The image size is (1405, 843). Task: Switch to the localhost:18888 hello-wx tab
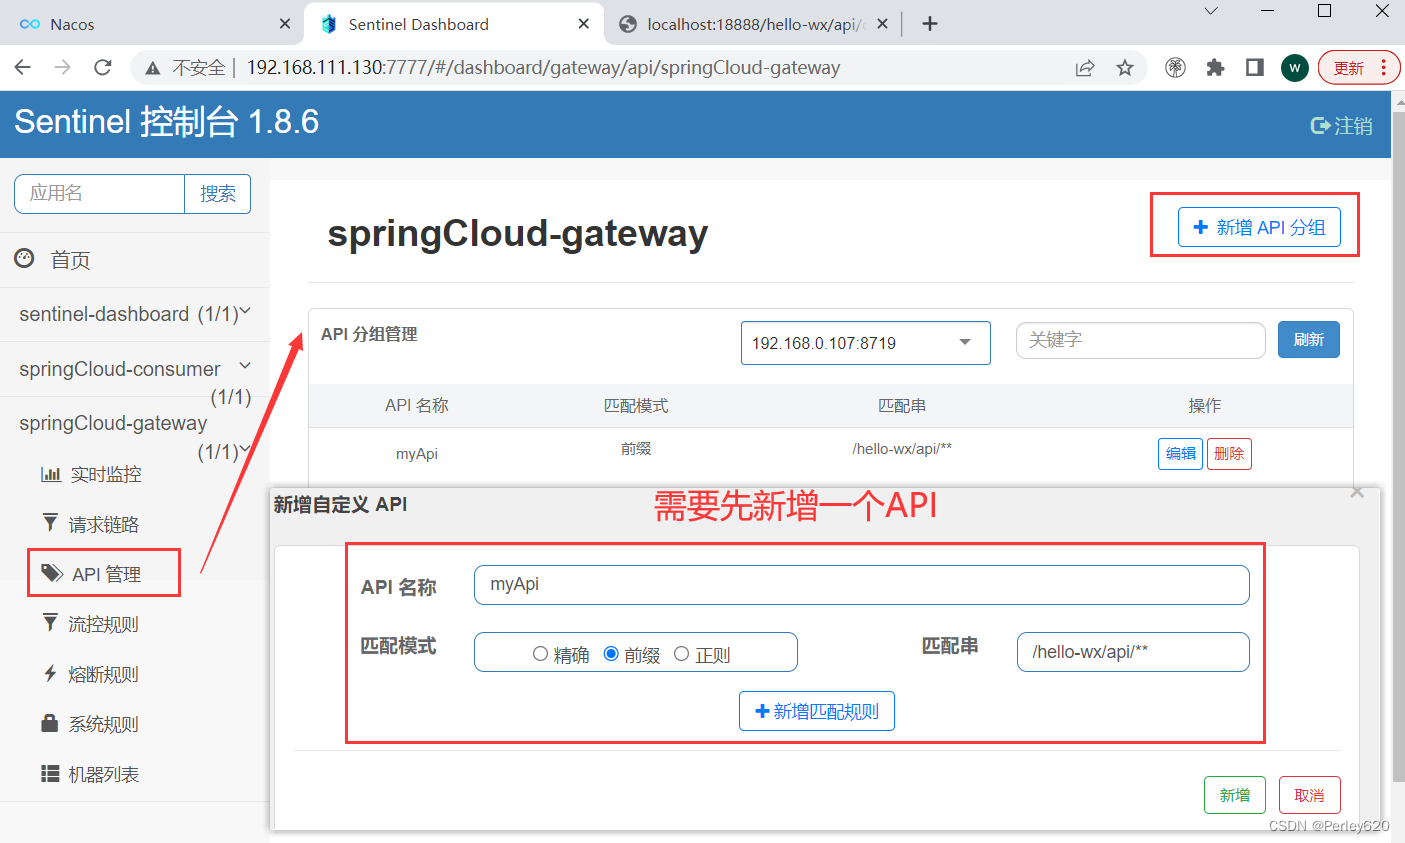pos(754,24)
